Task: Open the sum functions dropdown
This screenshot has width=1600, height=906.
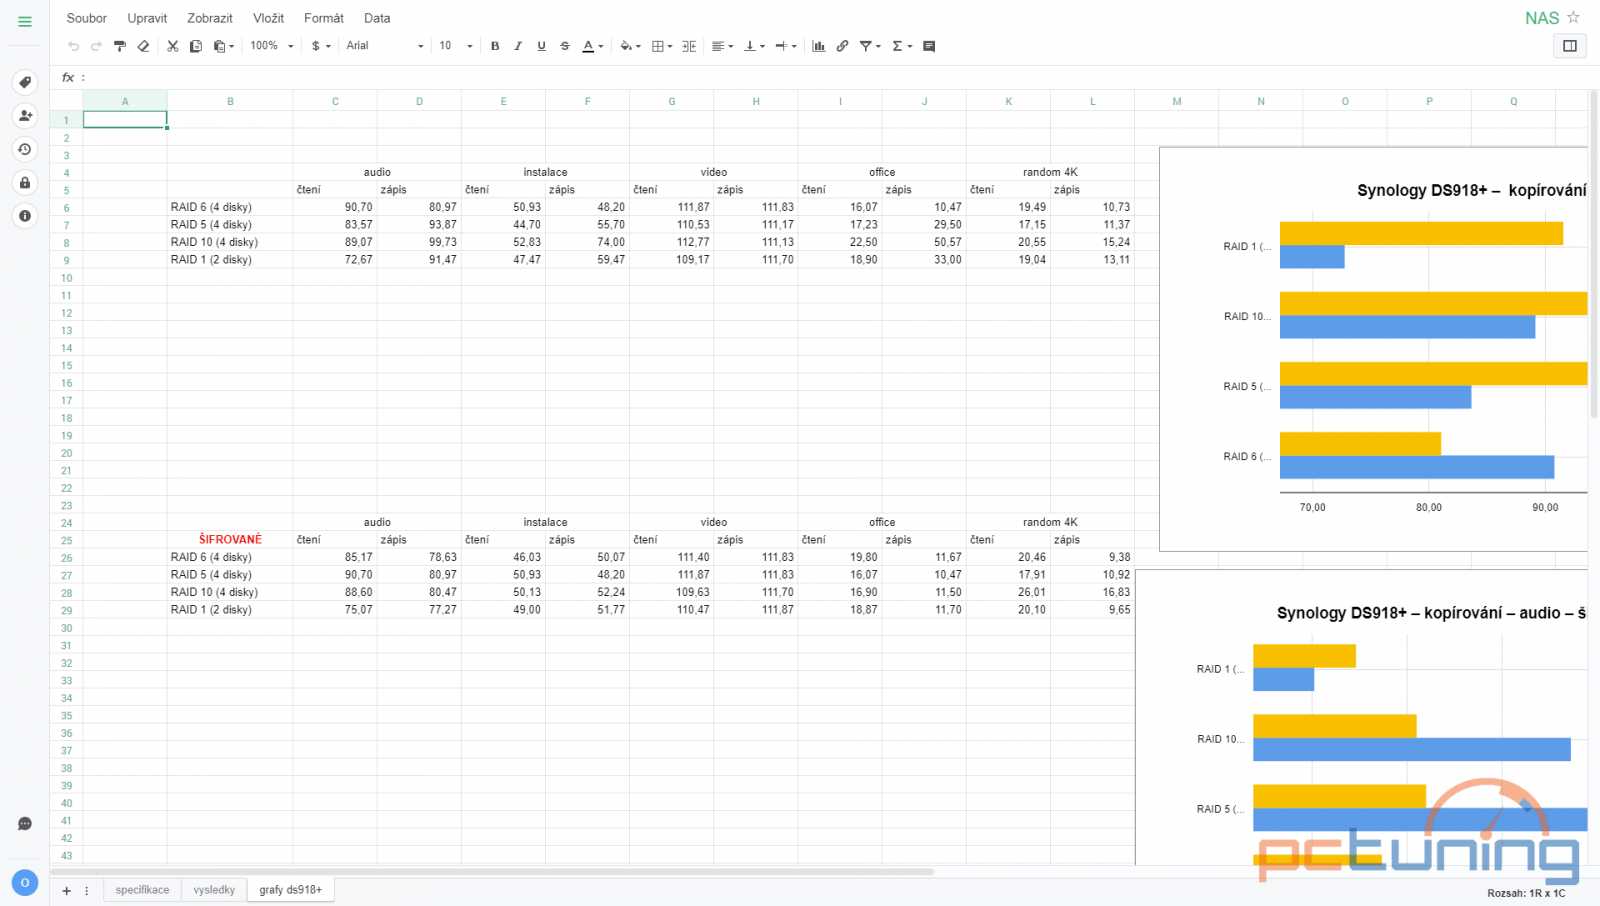Action: coord(902,46)
